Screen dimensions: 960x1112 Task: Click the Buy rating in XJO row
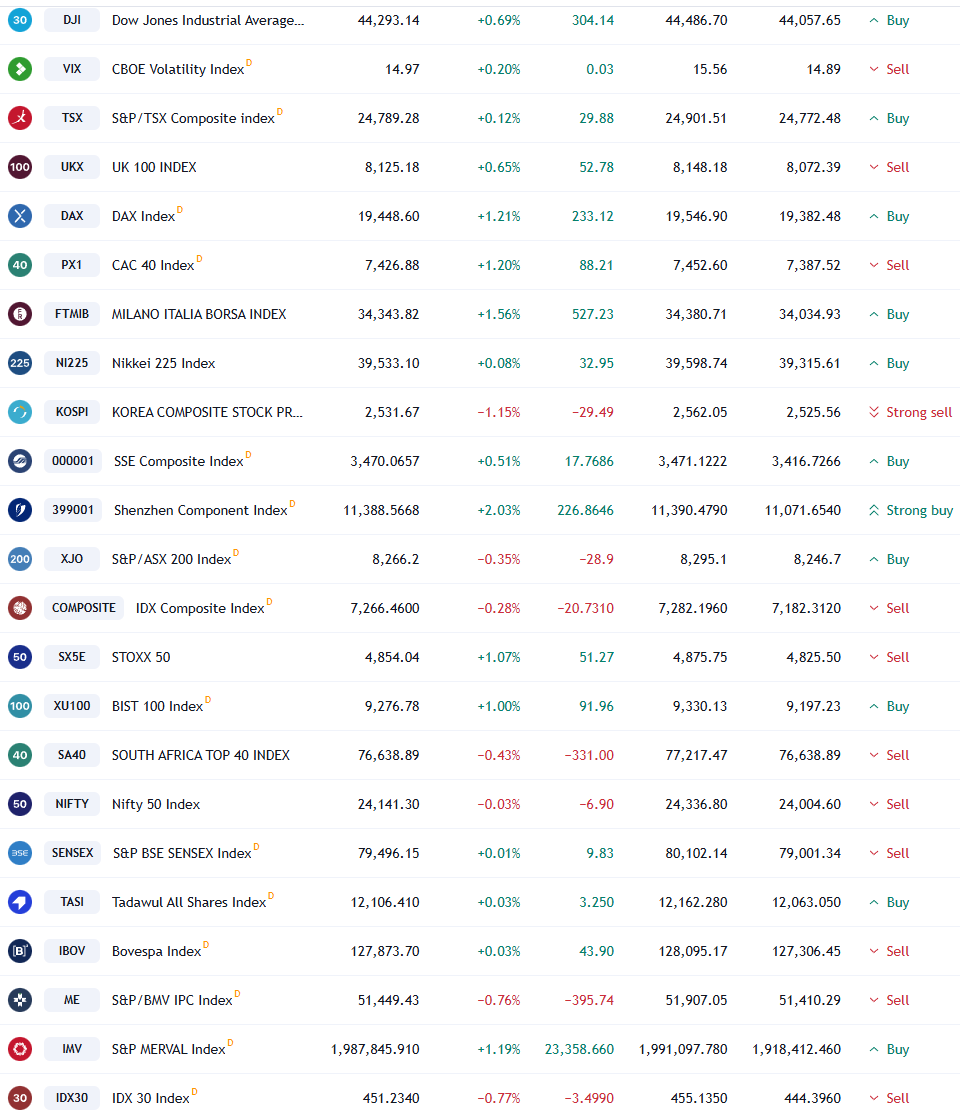click(889, 559)
